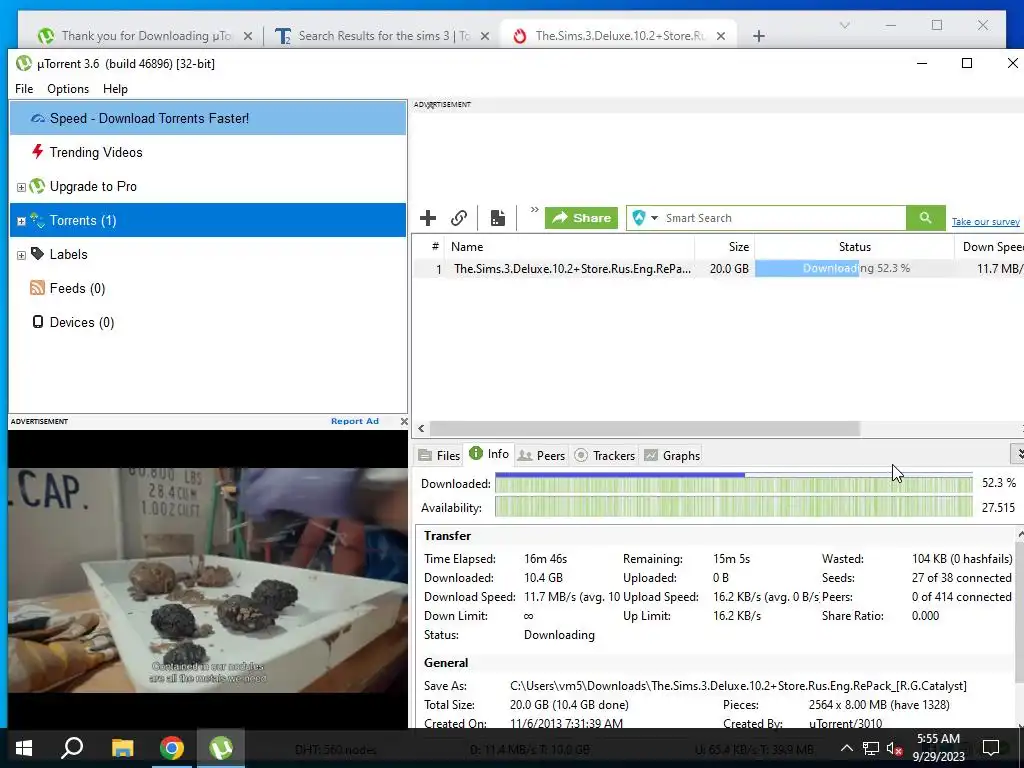Select Torrents (1) in the sidebar
The height and width of the screenshot is (768, 1024).
click(208, 220)
